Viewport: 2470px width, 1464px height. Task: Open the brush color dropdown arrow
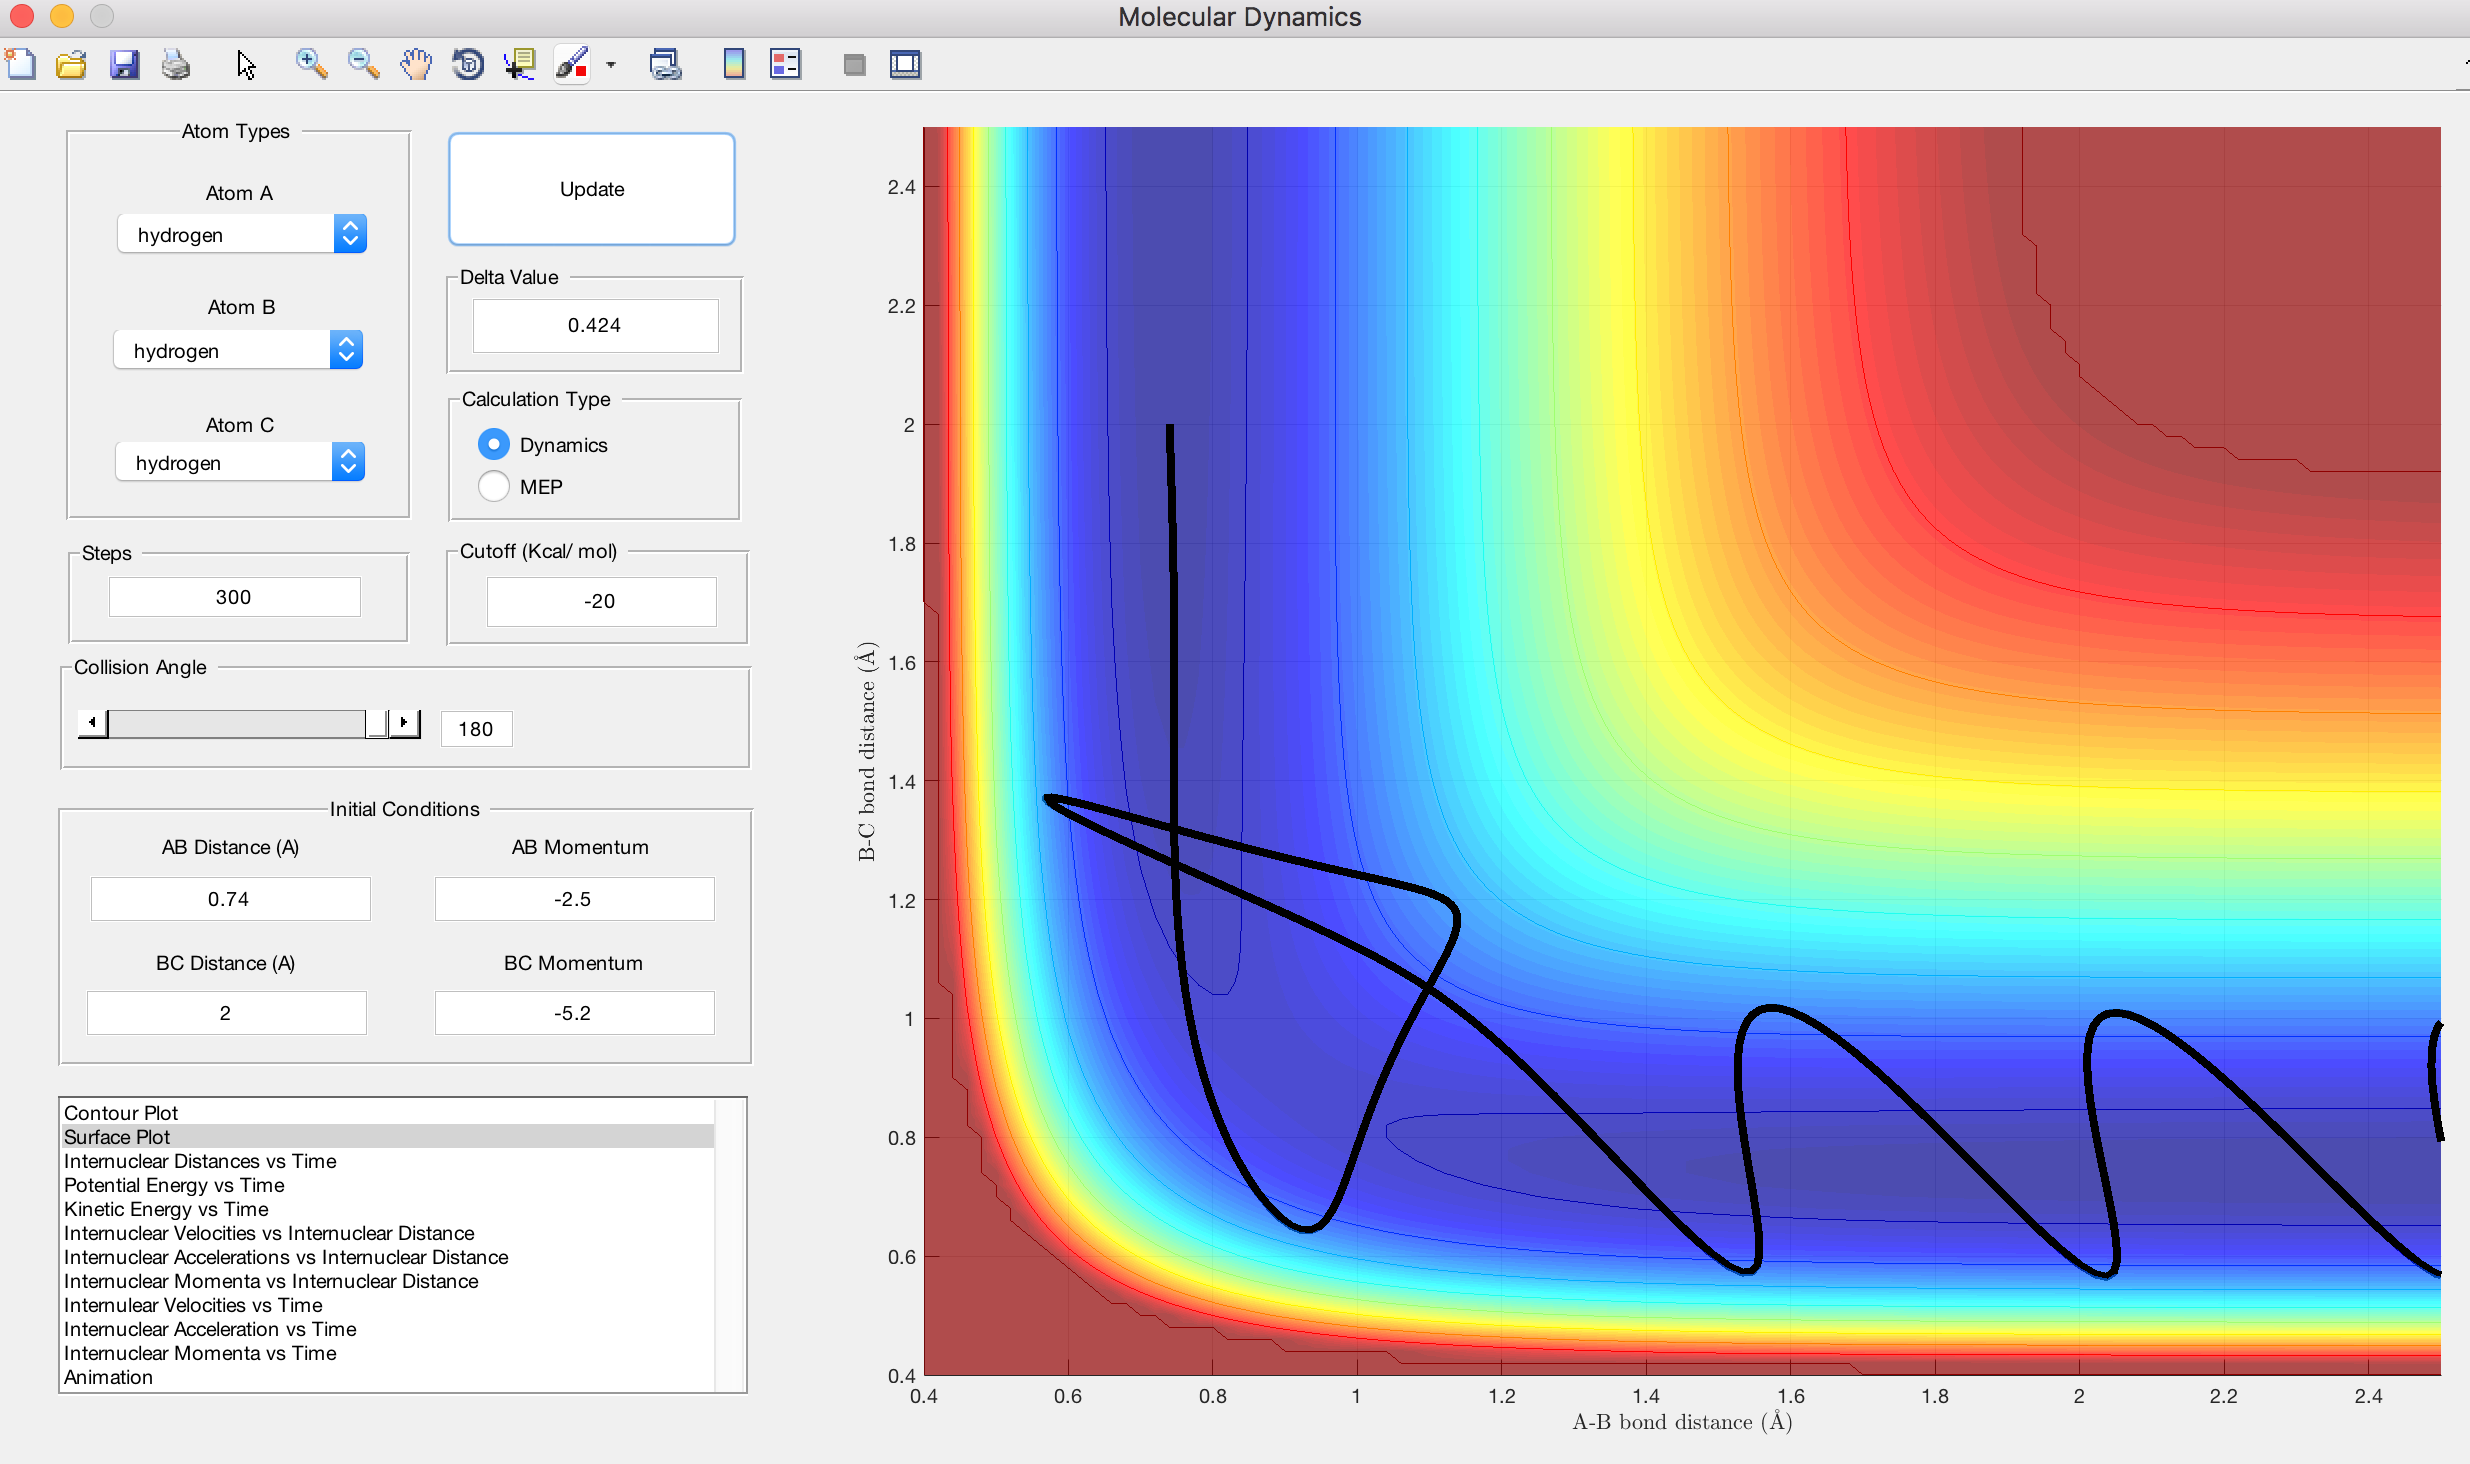click(x=611, y=65)
